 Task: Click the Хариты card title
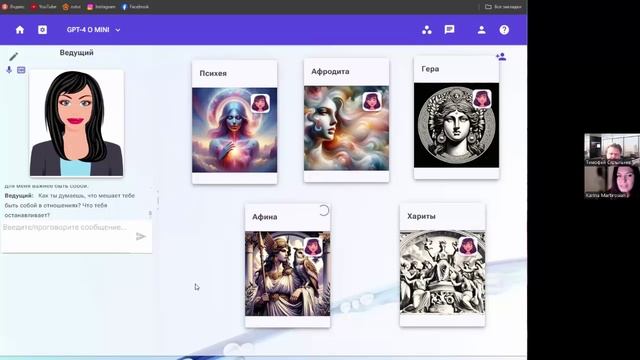[421, 216]
